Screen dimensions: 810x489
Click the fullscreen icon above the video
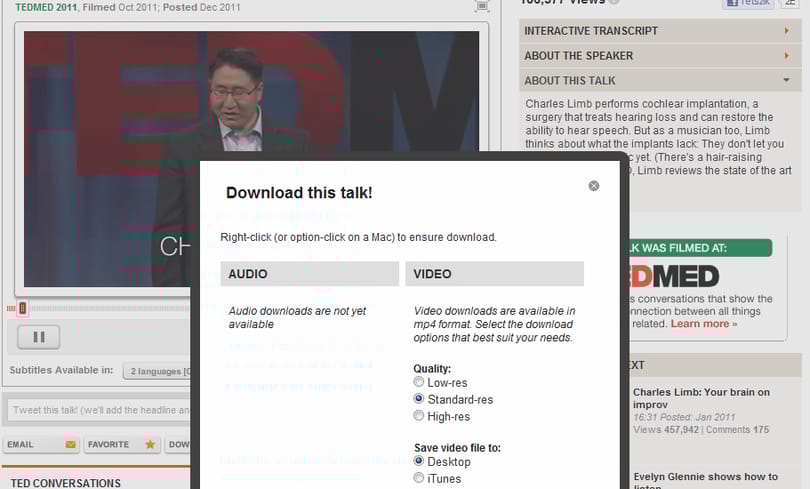point(482,6)
